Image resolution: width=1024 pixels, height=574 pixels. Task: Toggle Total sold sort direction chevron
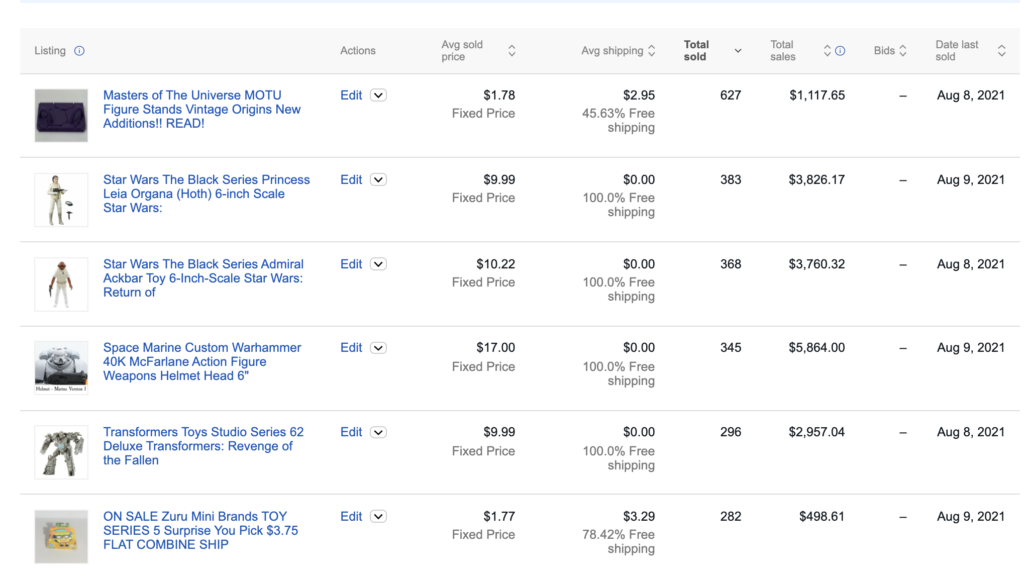[x=737, y=51]
